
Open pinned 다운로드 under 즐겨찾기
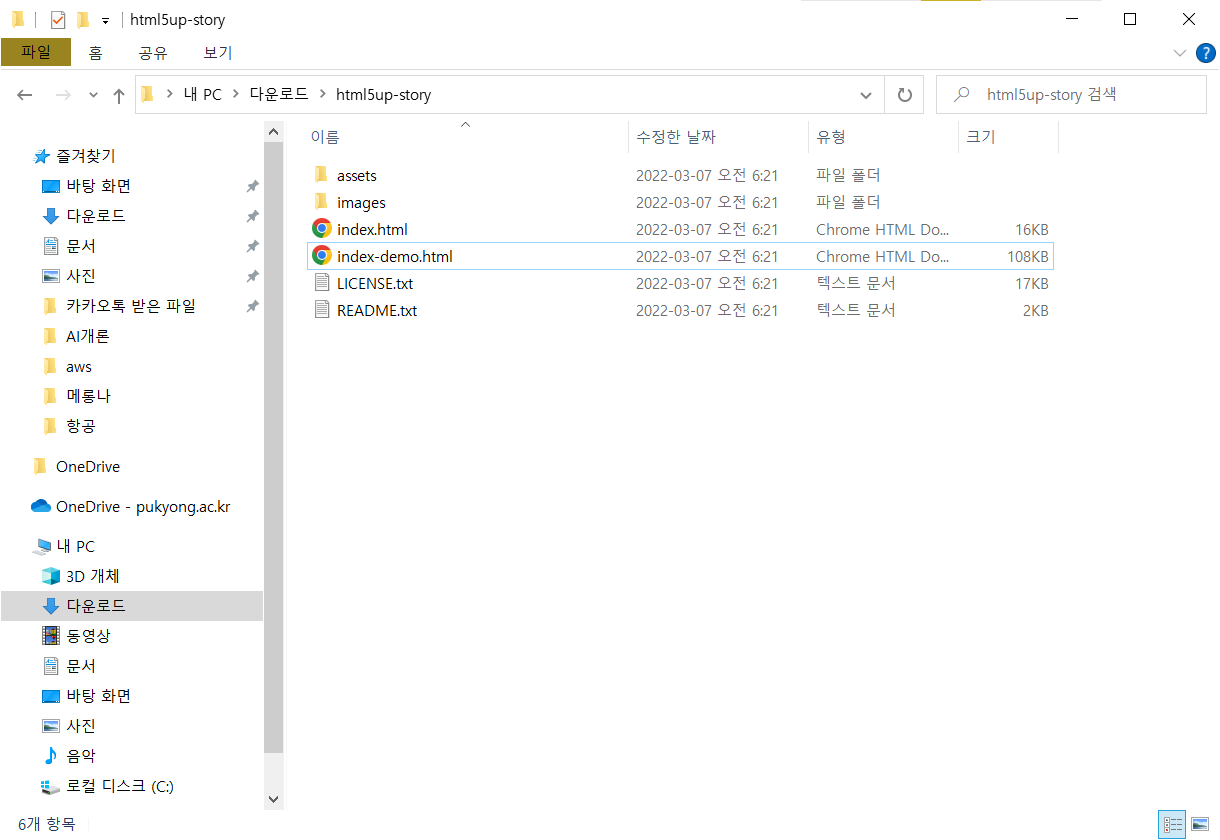coord(96,216)
